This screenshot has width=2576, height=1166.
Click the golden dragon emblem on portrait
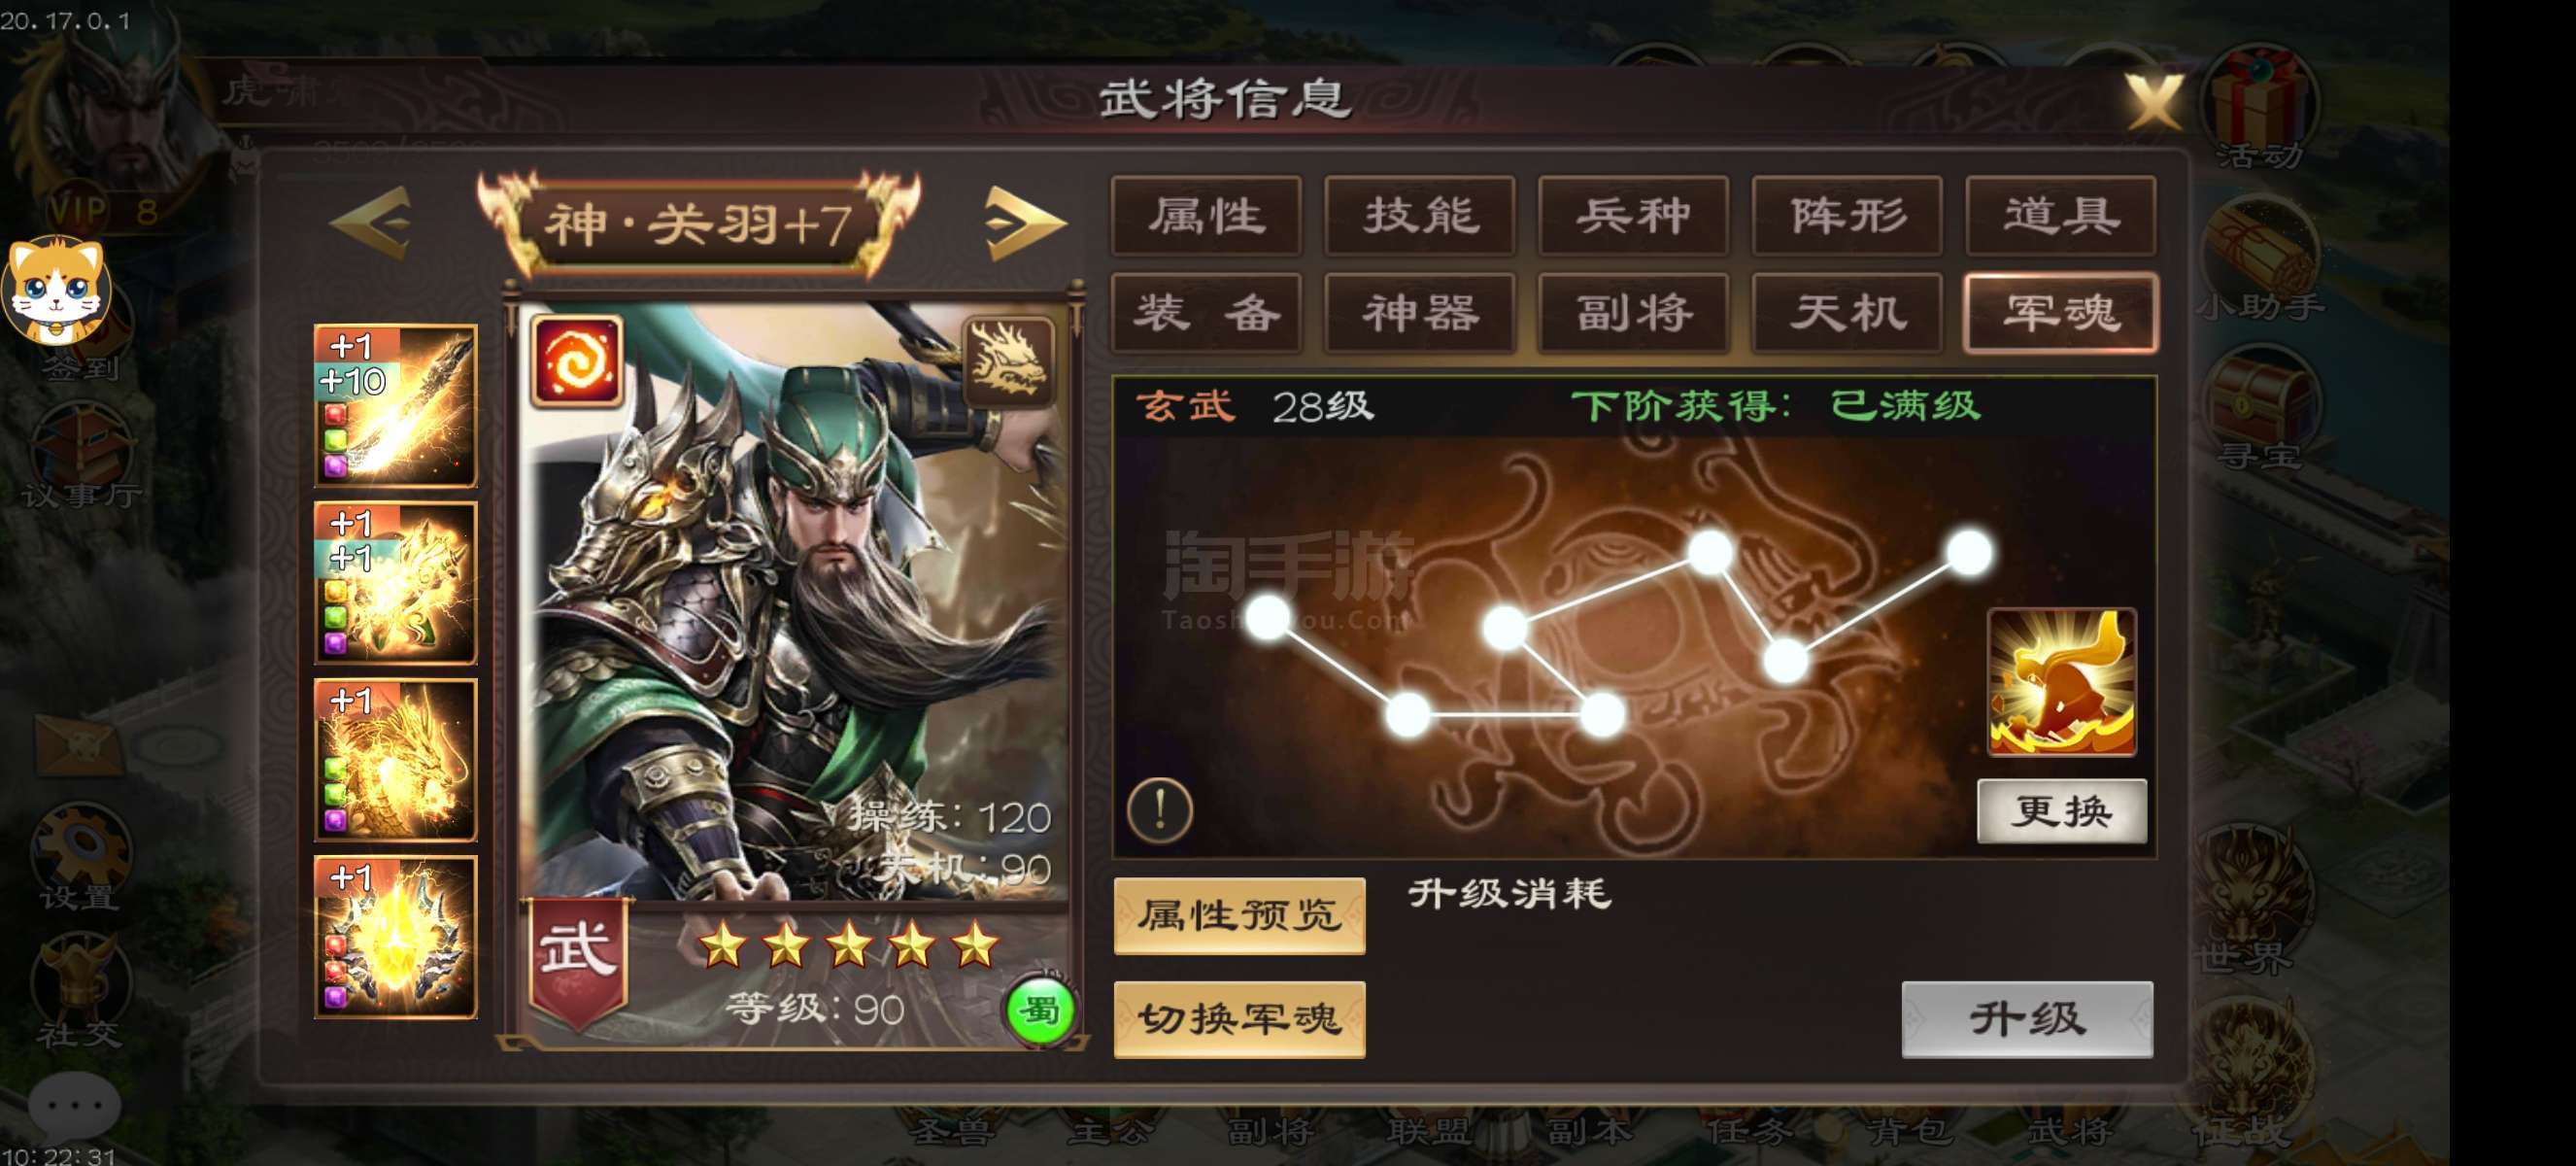[x=1009, y=360]
